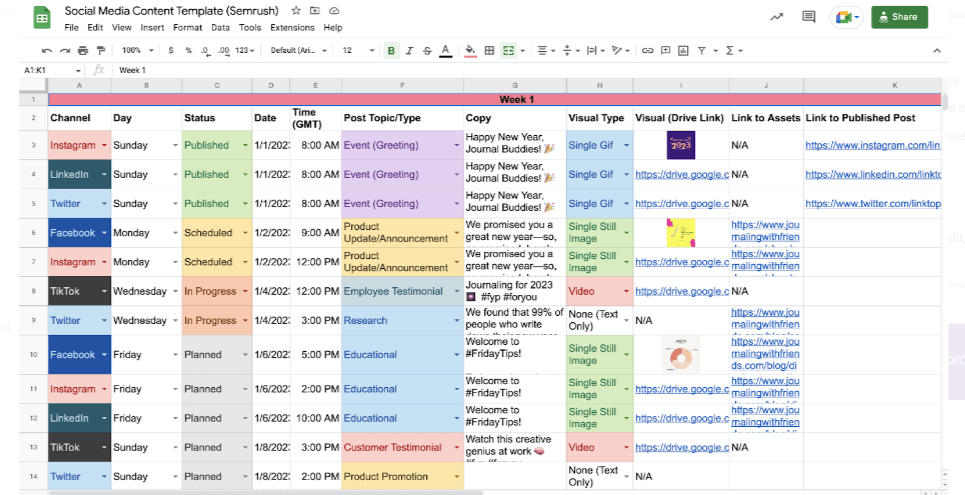The width and height of the screenshot is (965, 495).
Task: Open the Extensions menu
Action: pyautogui.click(x=292, y=28)
